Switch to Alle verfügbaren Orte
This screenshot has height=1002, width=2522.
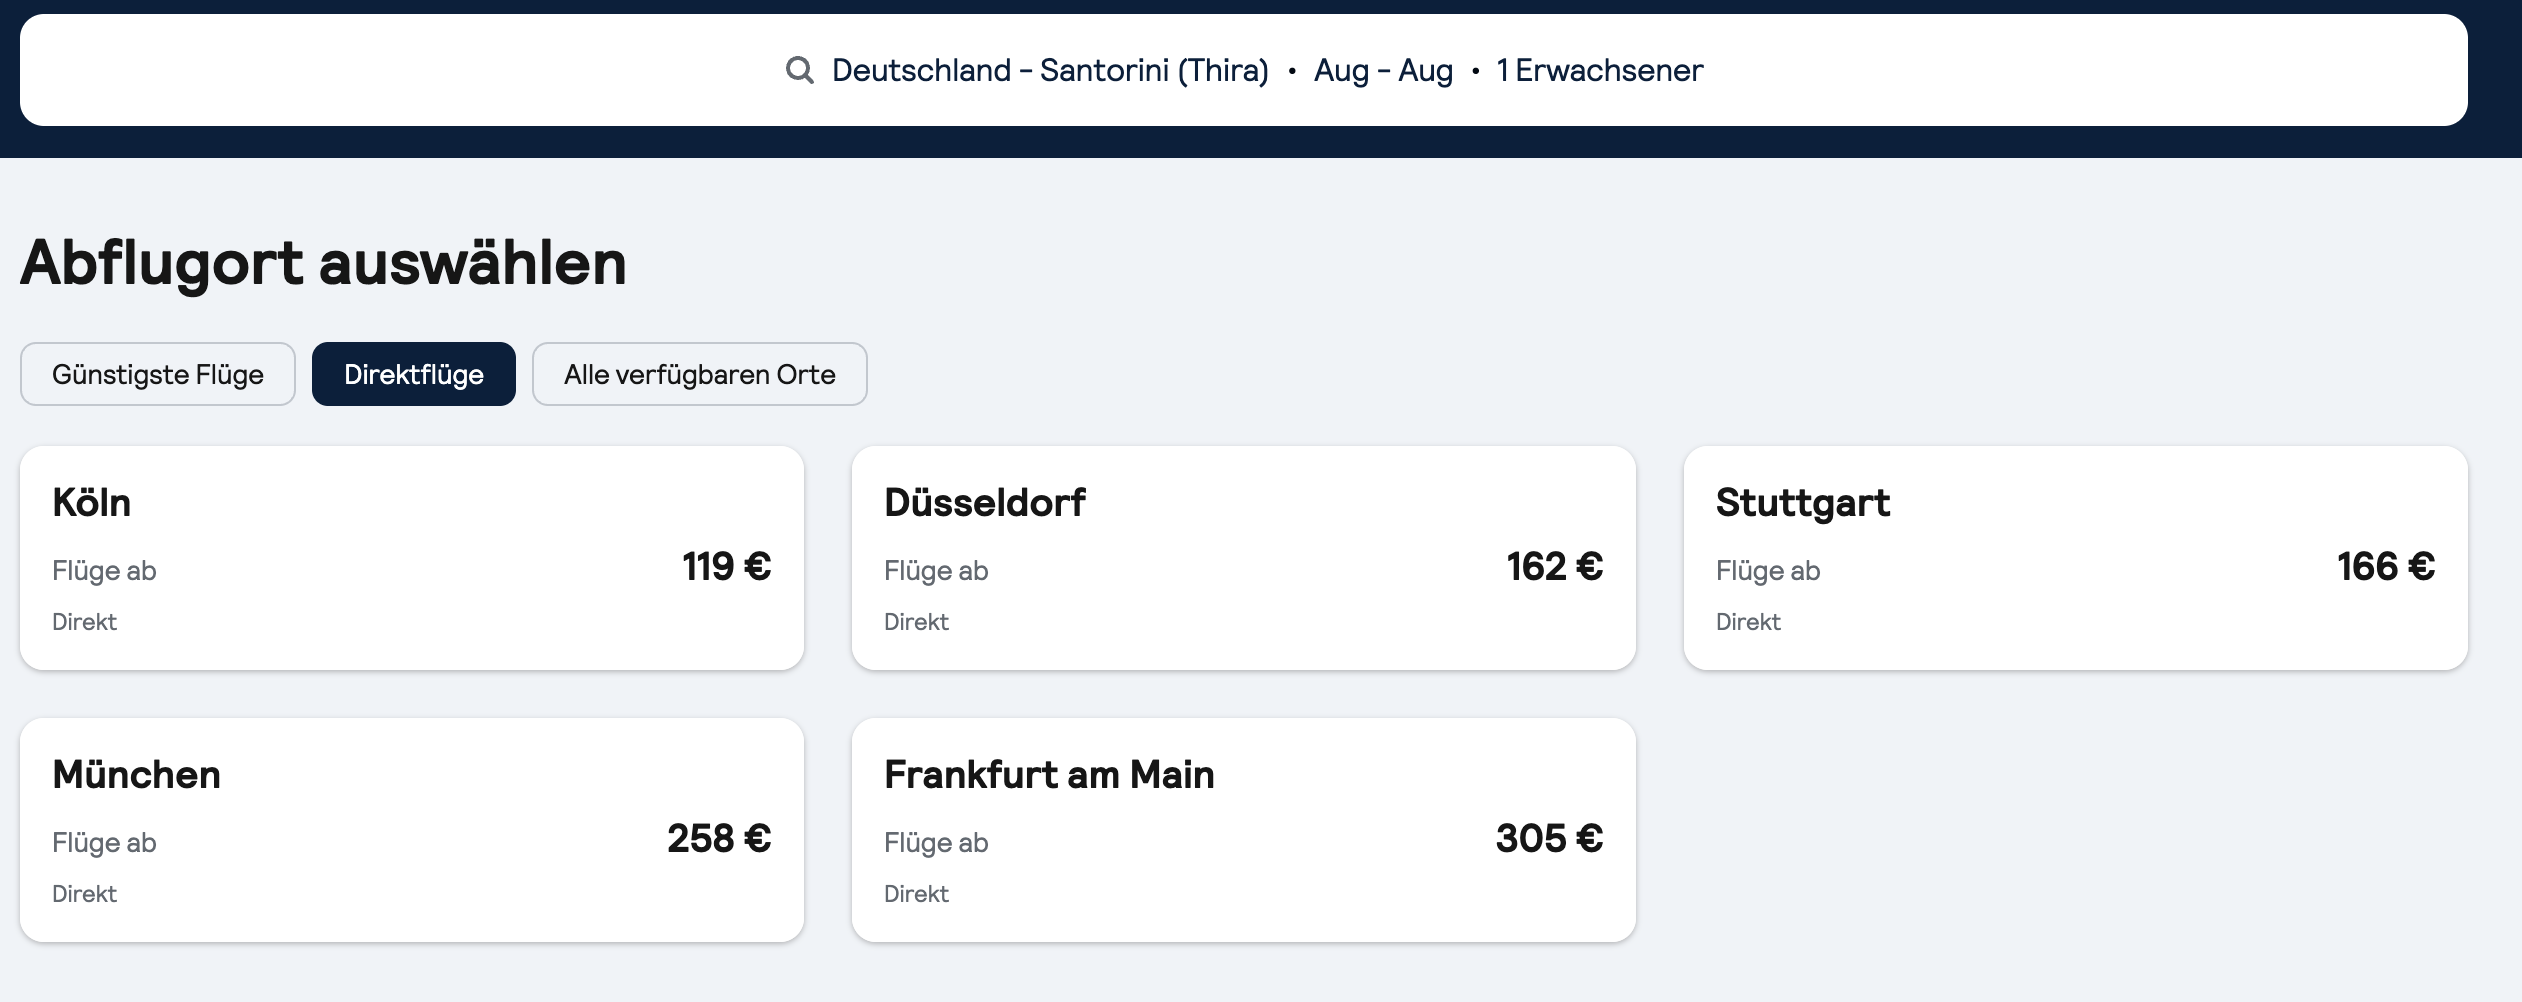(x=700, y=374)
